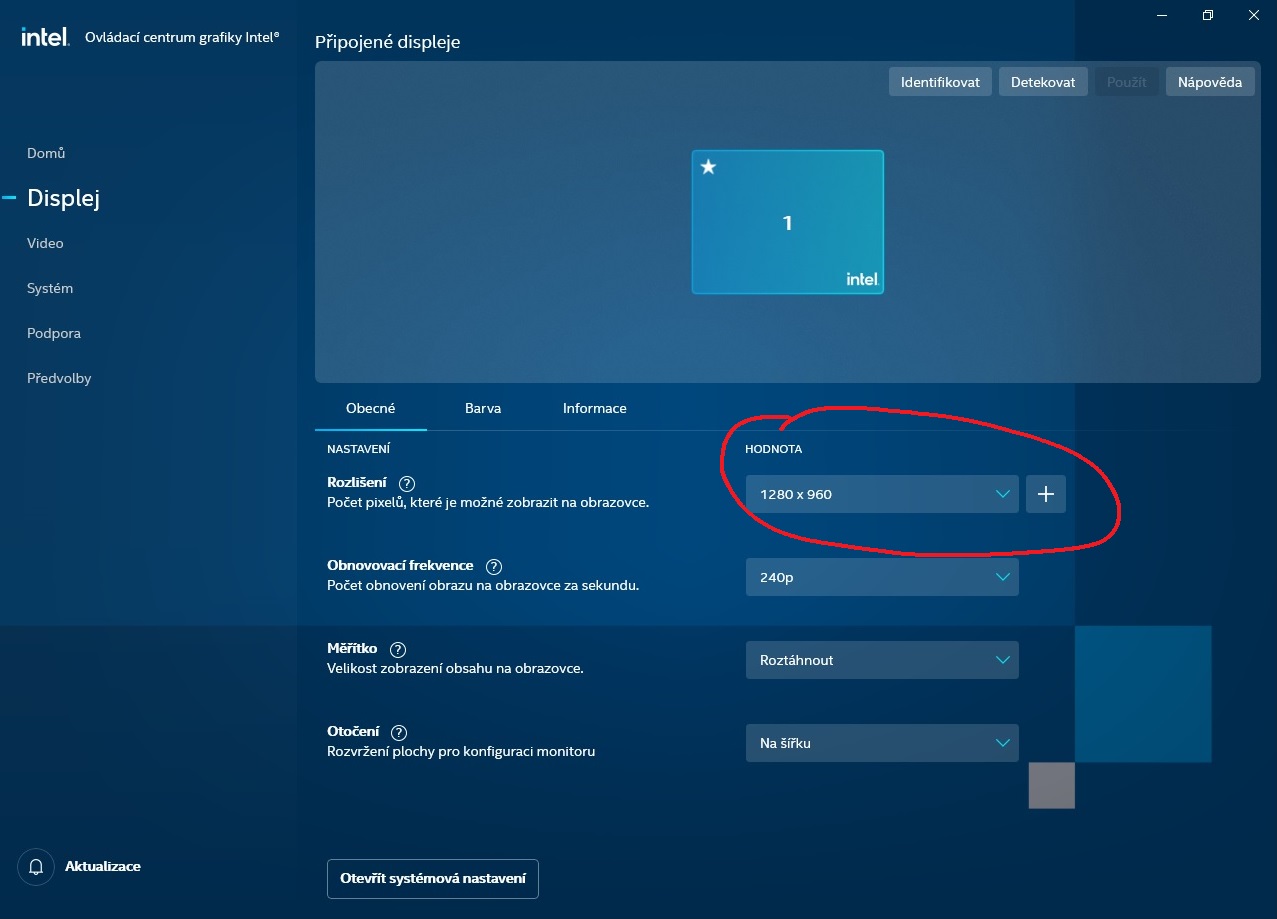Click Otevřít systémová nastavení button
1277x919 pixels.
tap(433, 879)
